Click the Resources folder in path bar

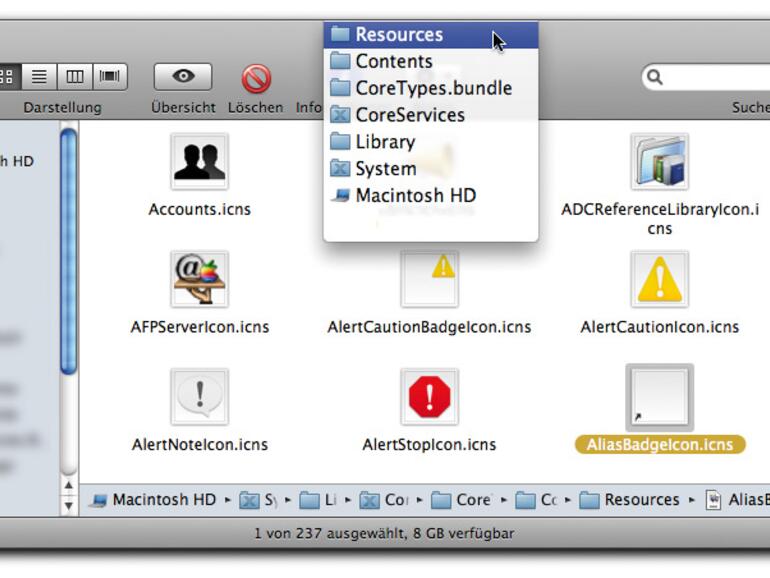pos(630,500)
